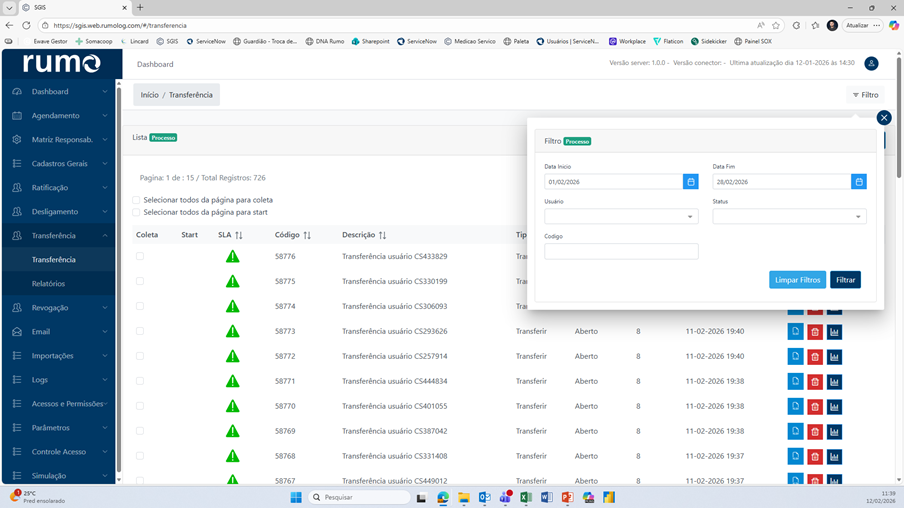Select Dashboard in the left sidebar

50,92
